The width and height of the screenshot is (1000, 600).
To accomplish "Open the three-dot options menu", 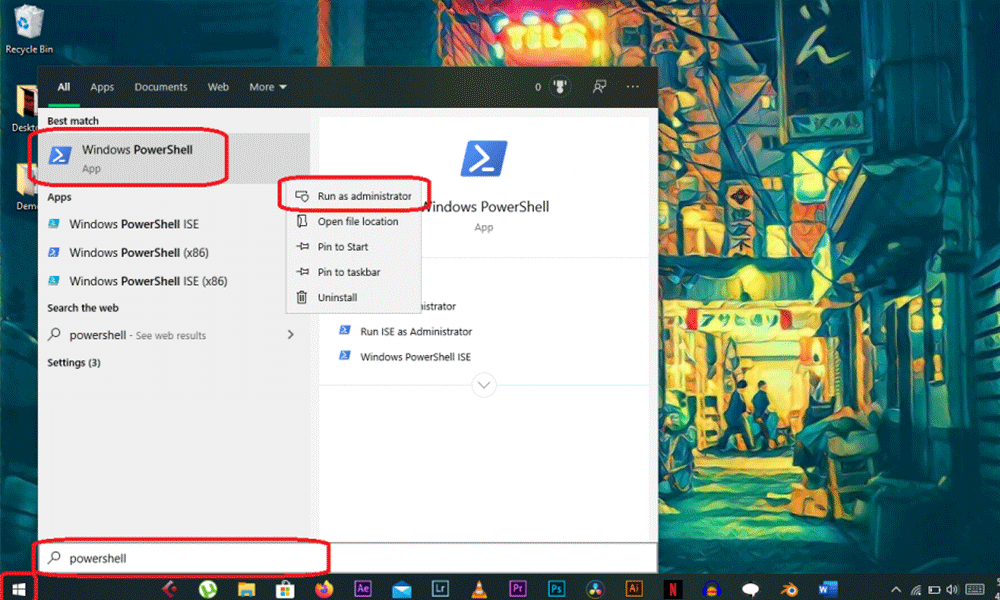I will click(632, 87).
